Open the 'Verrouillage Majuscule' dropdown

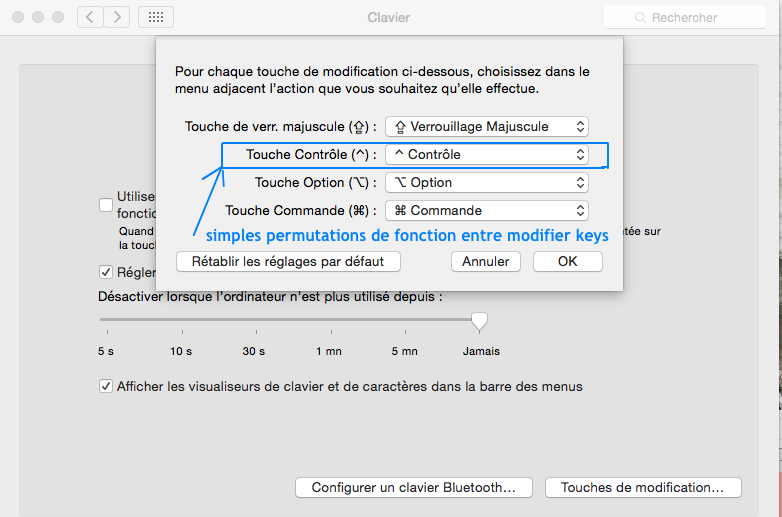(x=487, y=127)
